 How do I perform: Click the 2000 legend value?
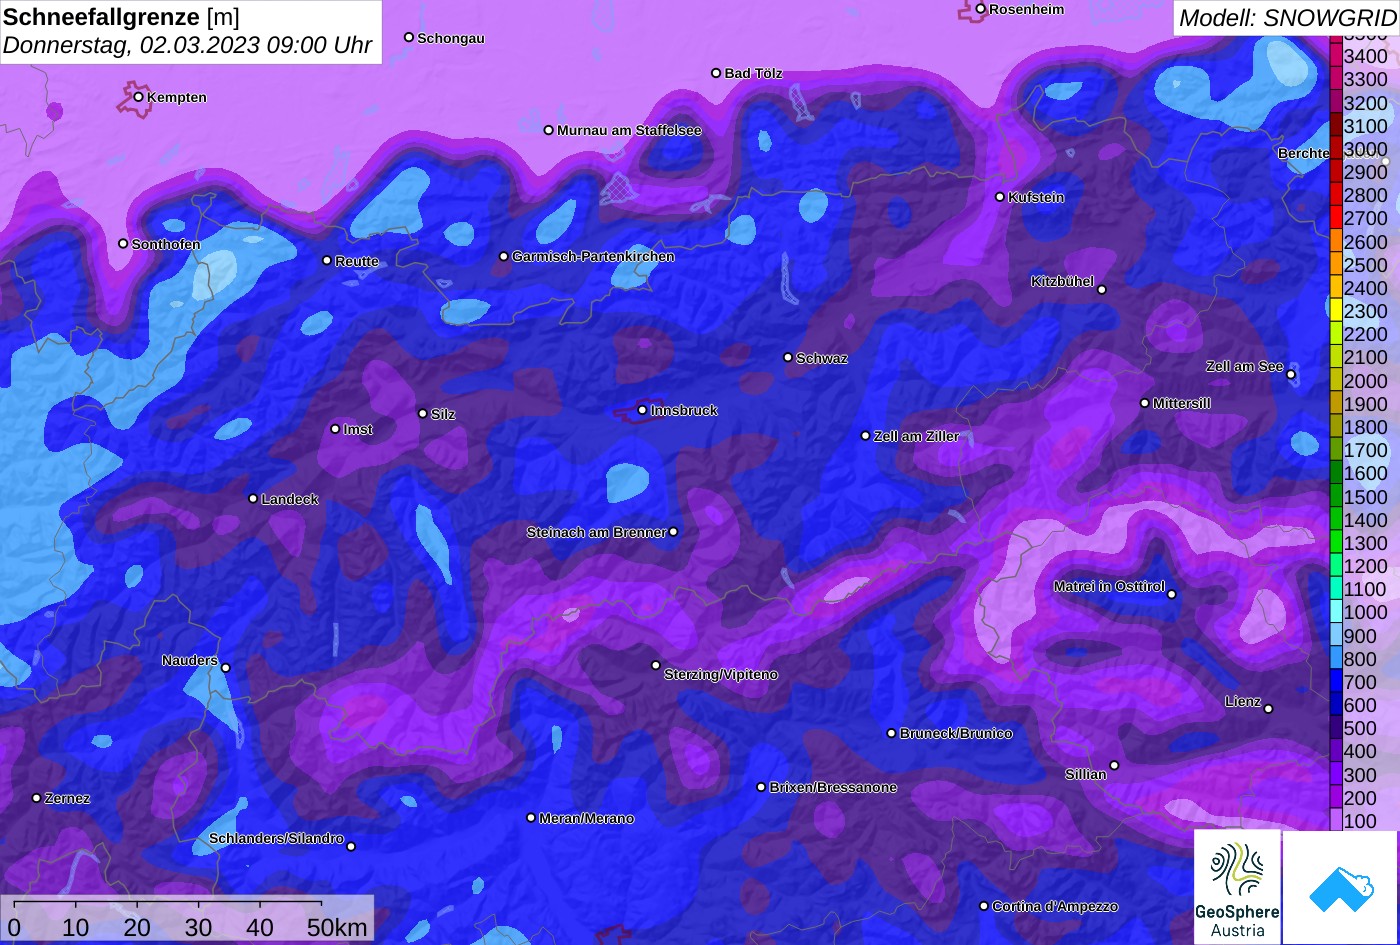pos(1366,381)
